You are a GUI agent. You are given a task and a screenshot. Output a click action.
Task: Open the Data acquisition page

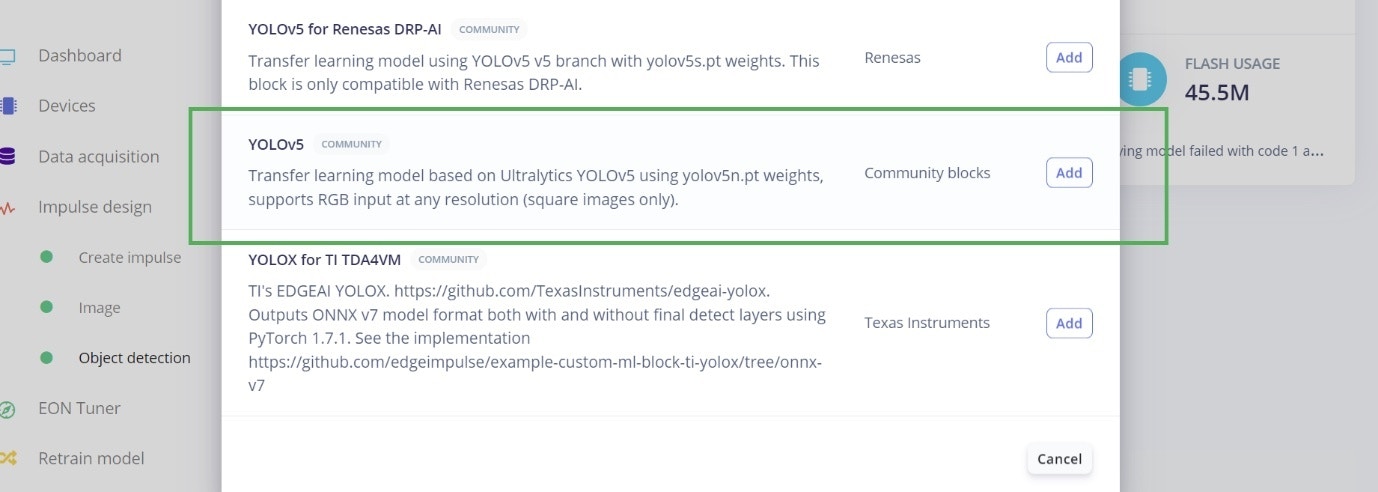pos(99,157)
